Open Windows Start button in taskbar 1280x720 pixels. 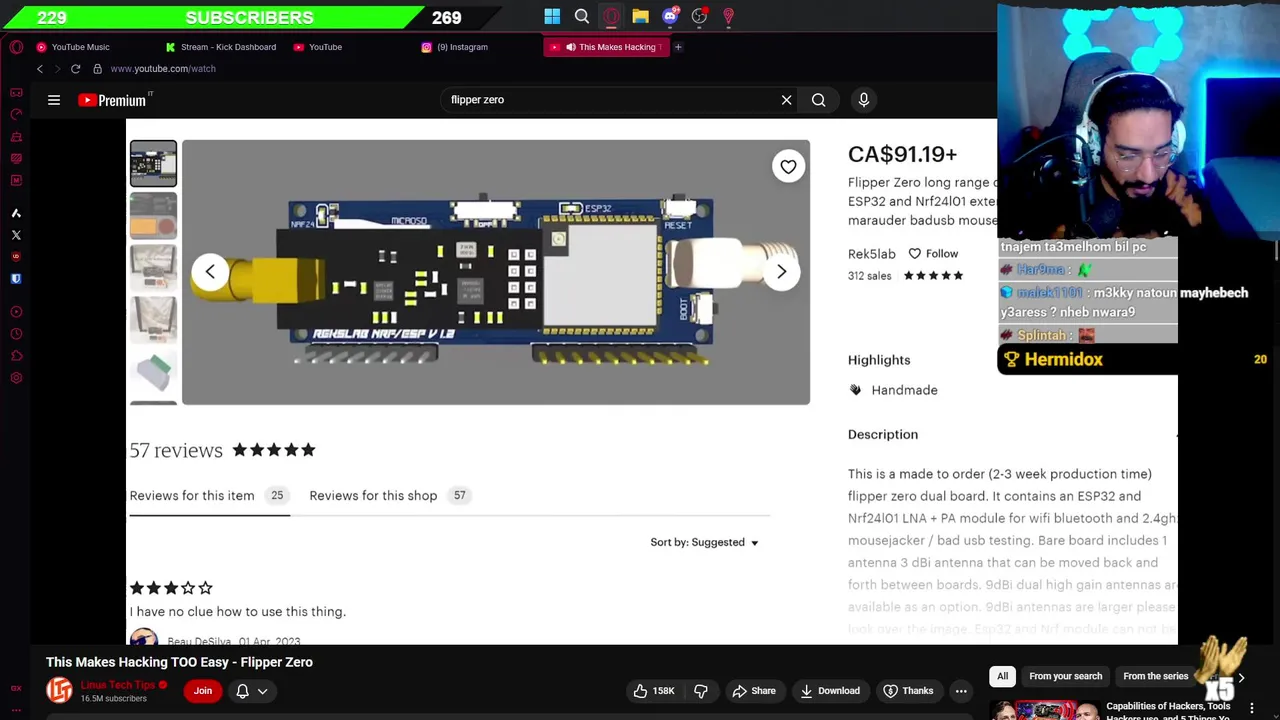pos(552,16)
